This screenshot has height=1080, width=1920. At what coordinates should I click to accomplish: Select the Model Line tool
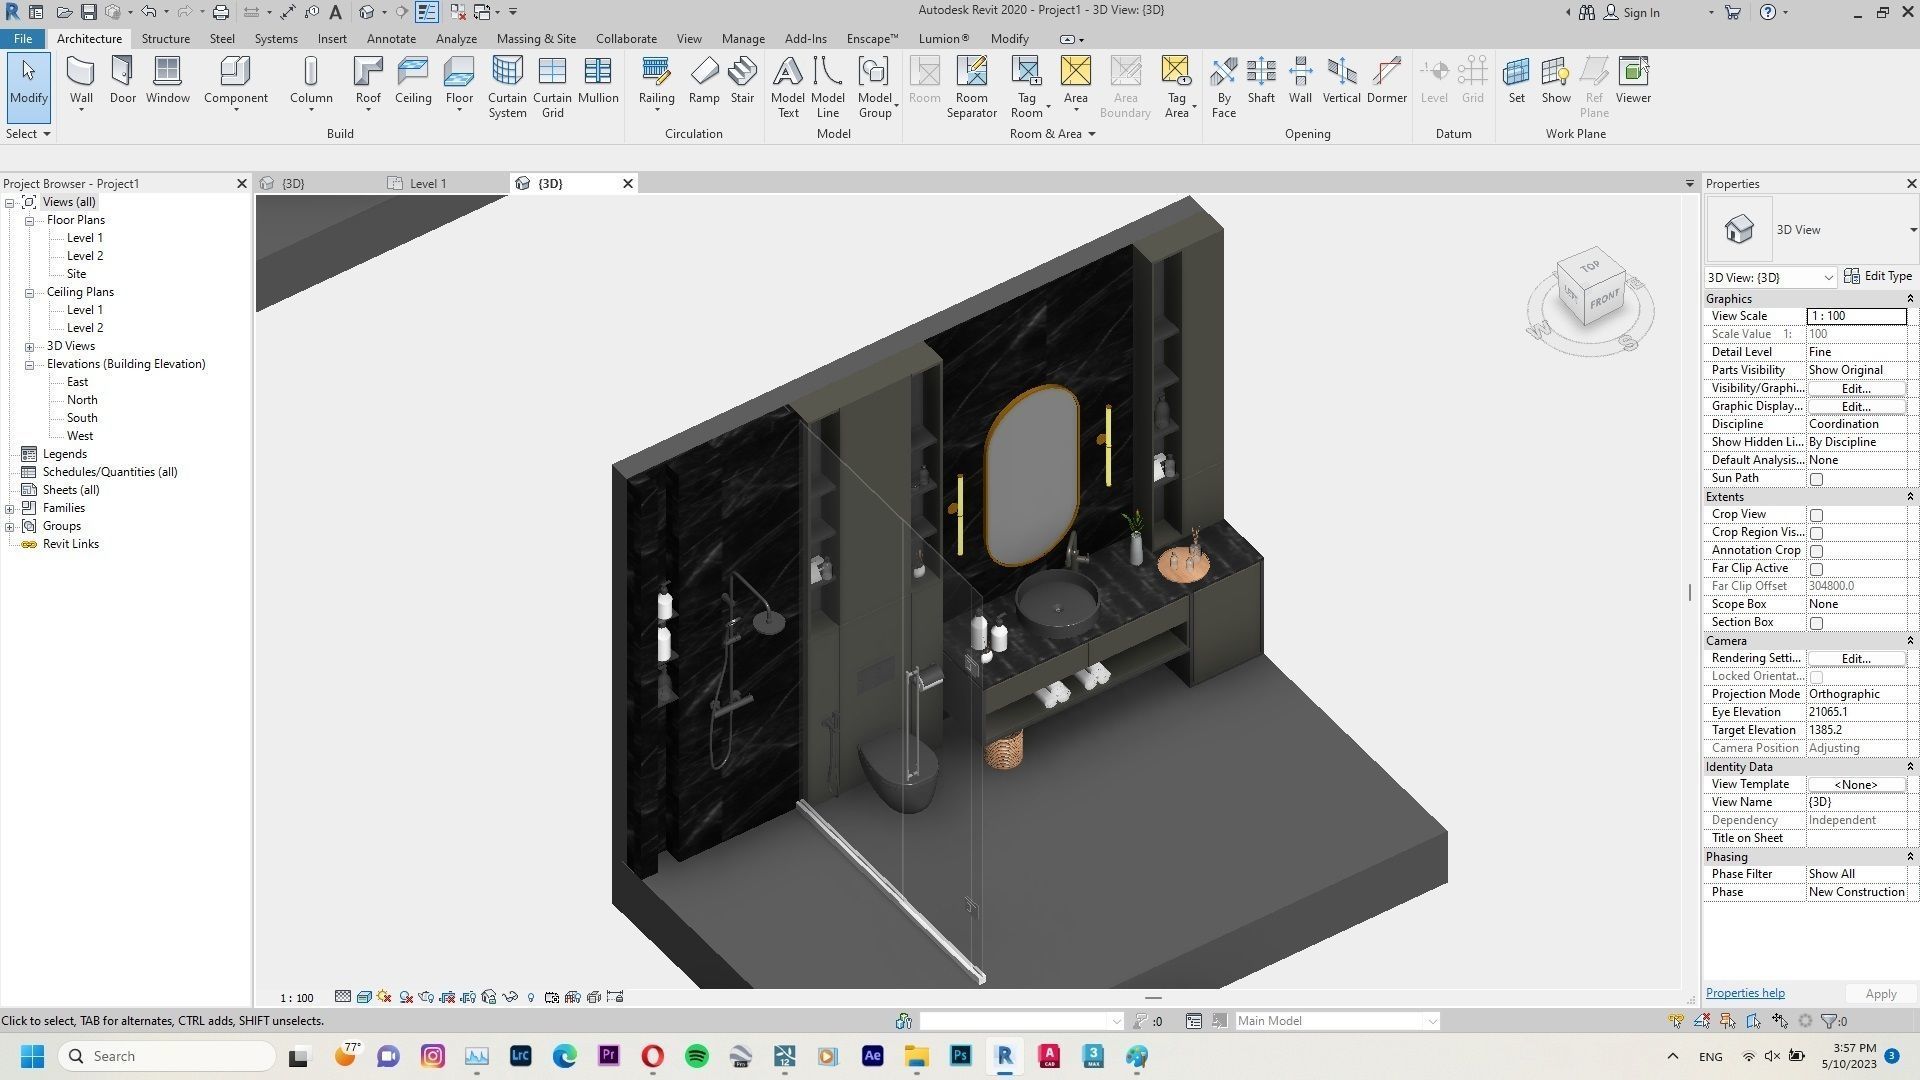827,87
